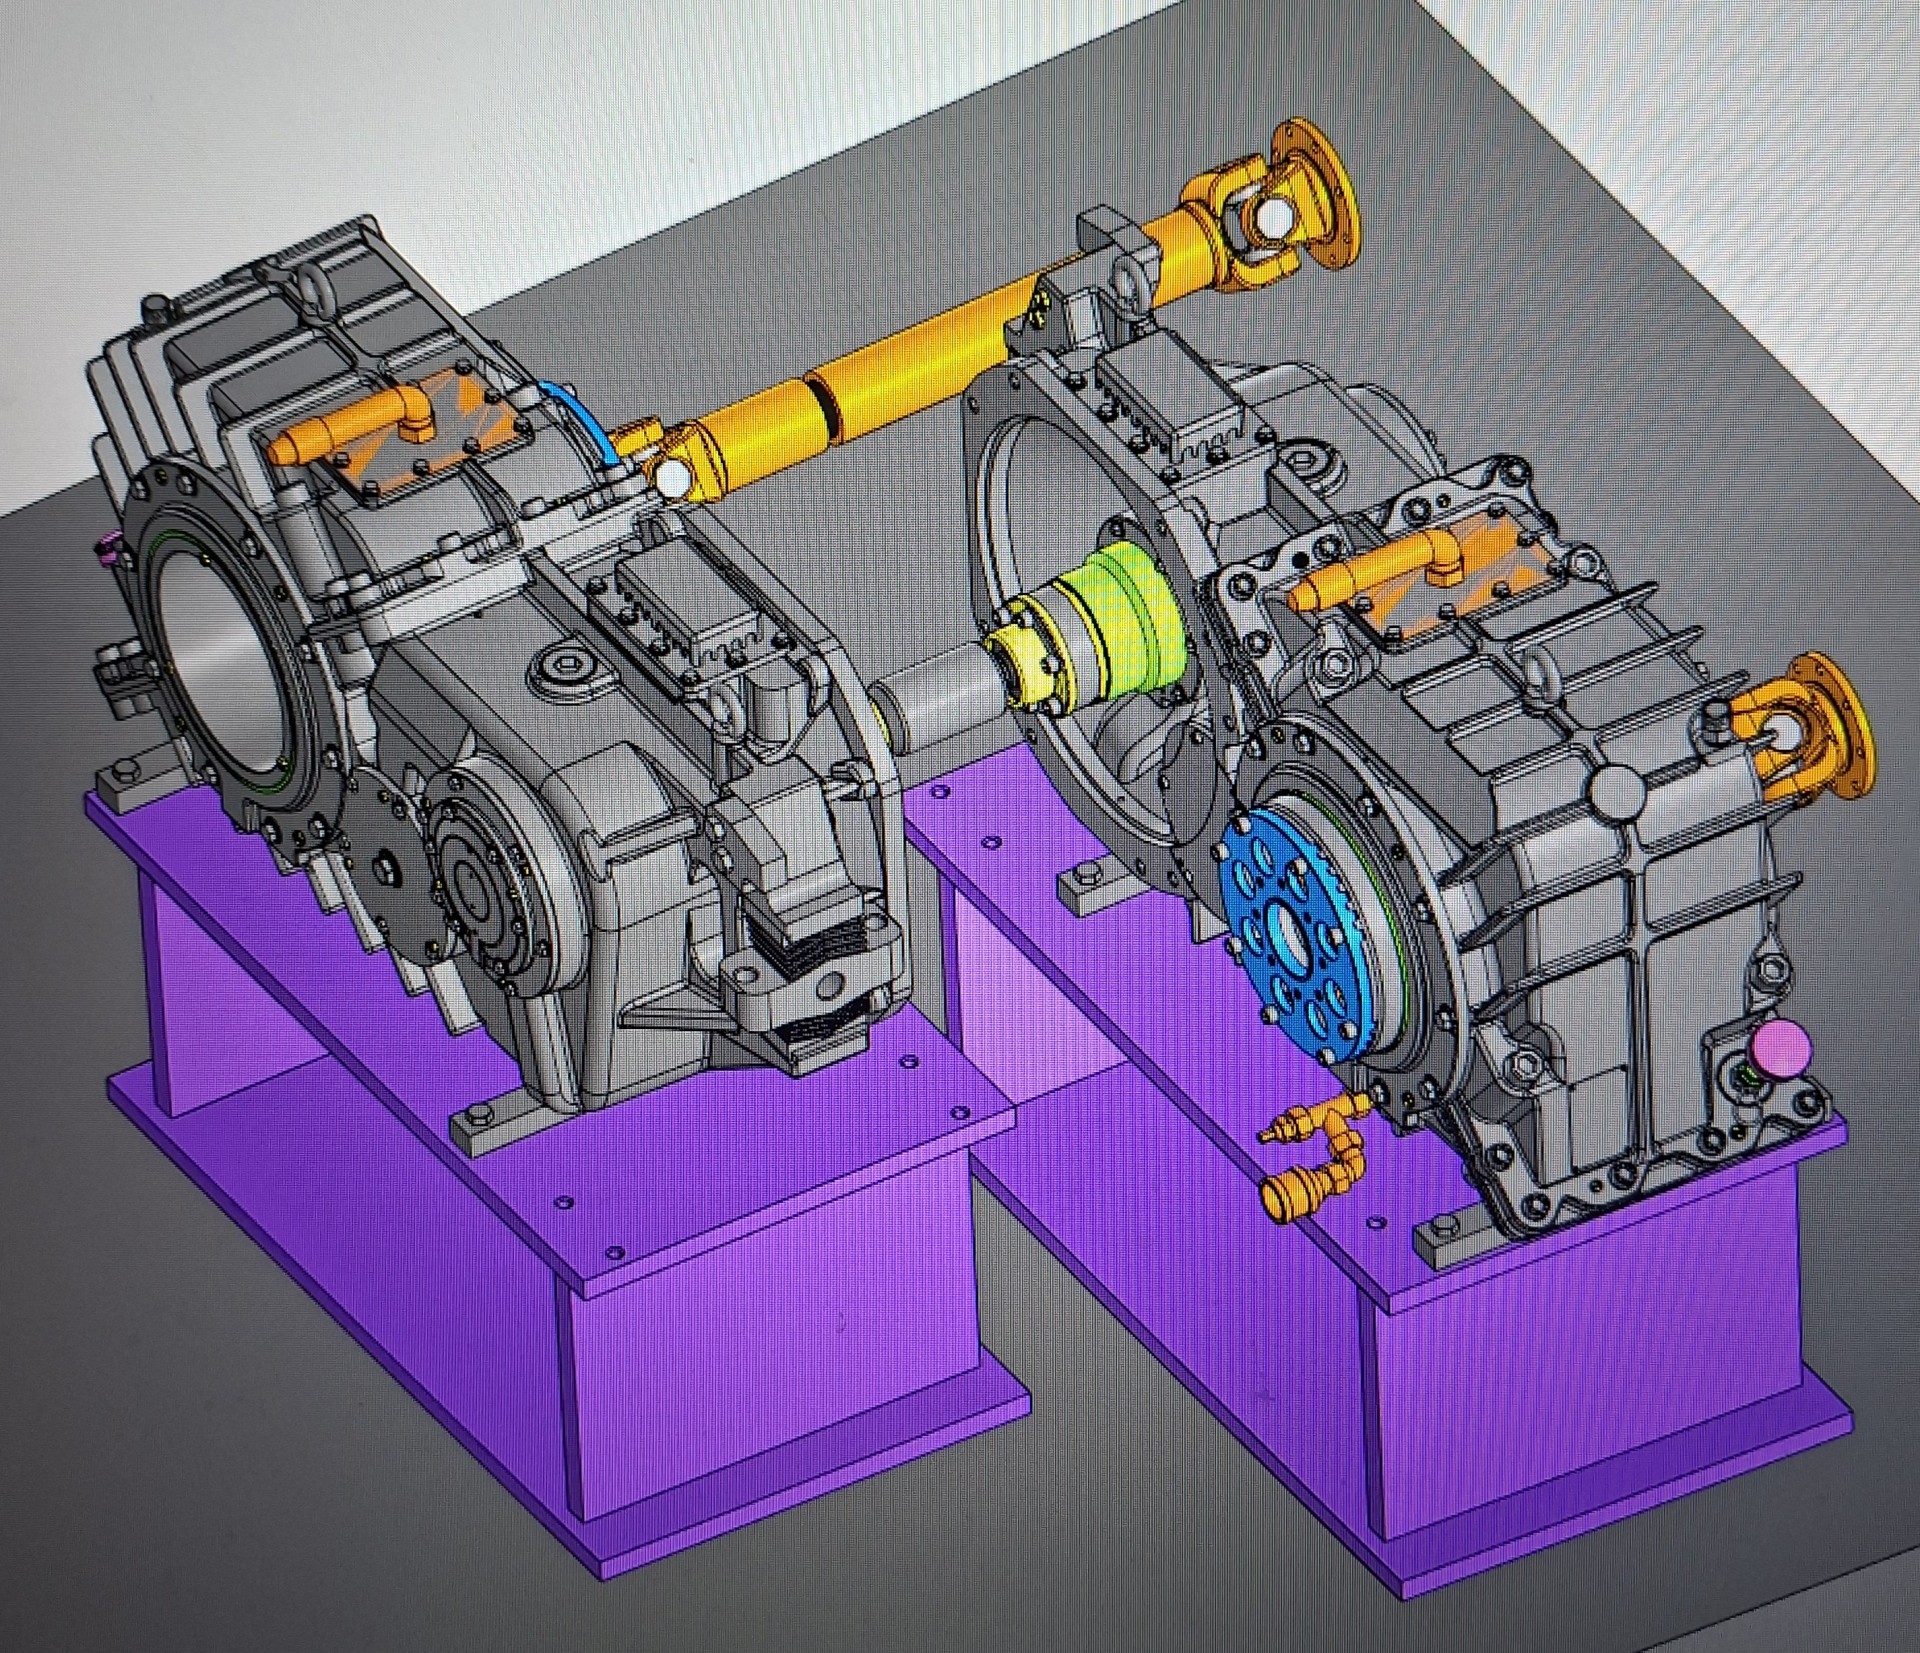Viewport: 1920px width, 1653px height.
Task: Select orange breather pipe atop right gearbox
Action: point(1379,572)
